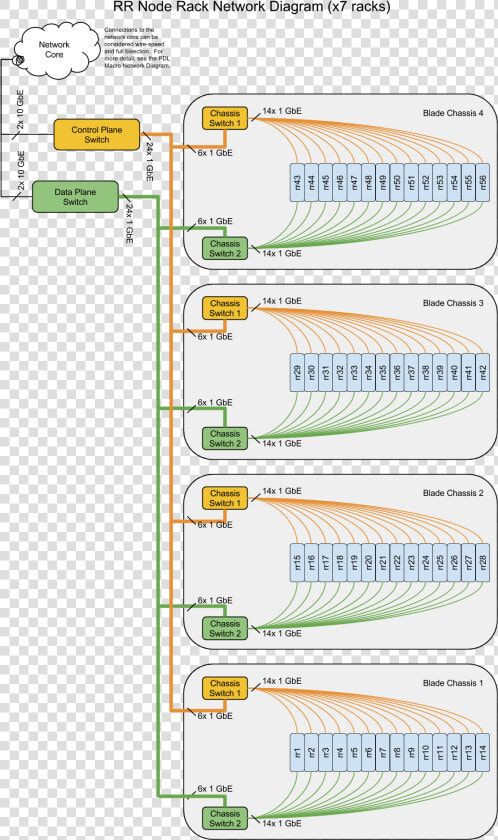Select Chassis Switch 2 in Blade Chassis 3
498x840 pixels.
click(x=225, y=438)
